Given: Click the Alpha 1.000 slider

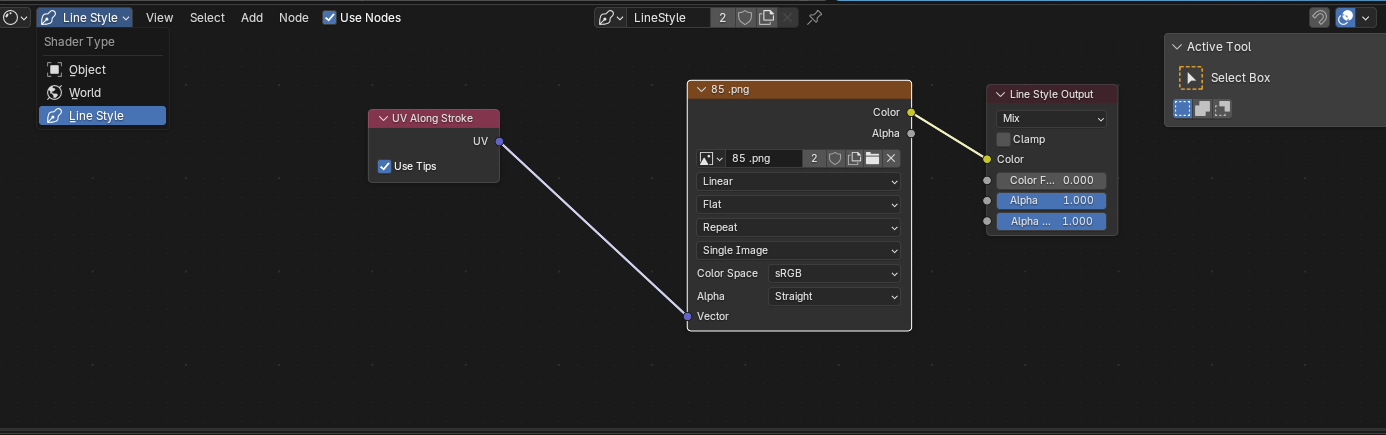Looking at the screenshot, I should 1052,201.
